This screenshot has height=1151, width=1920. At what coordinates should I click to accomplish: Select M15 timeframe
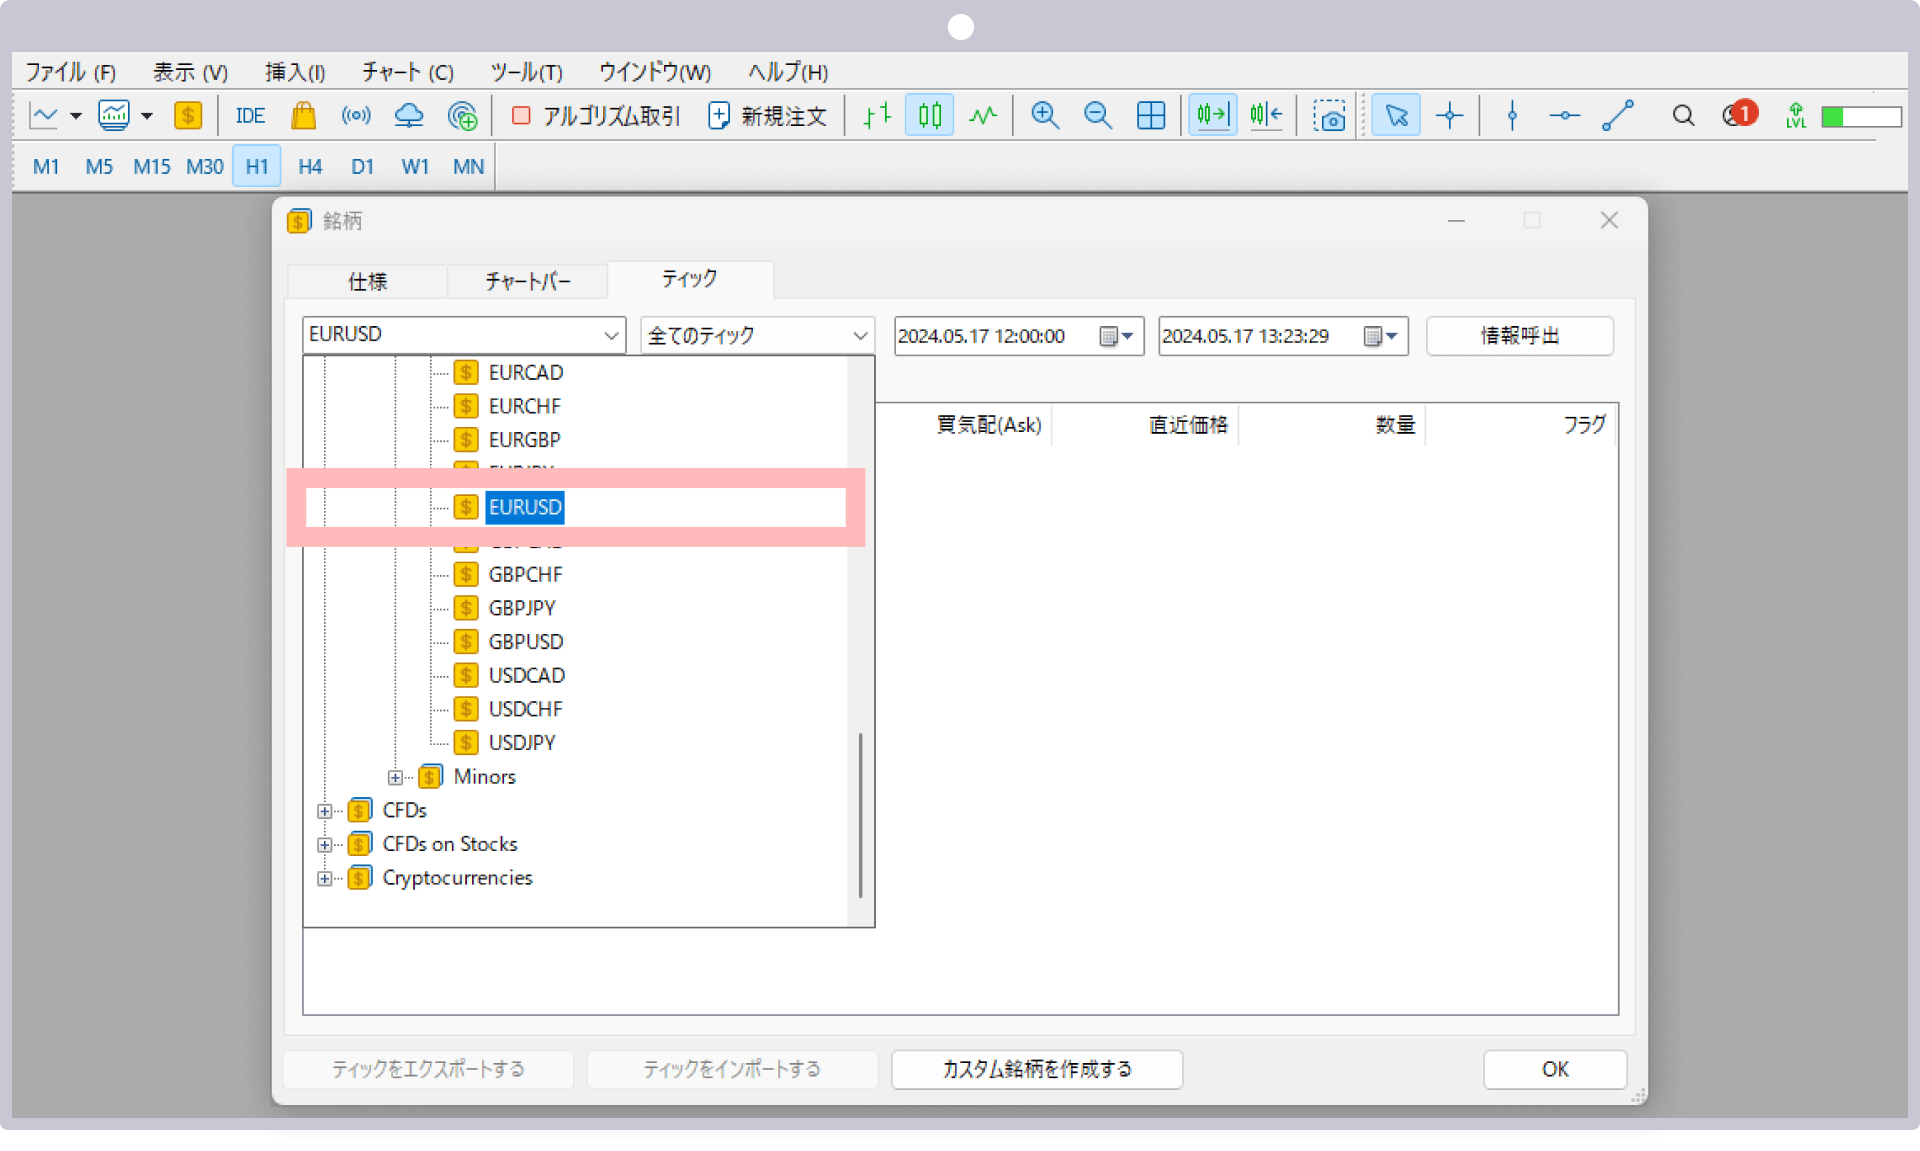click(x=152, y=167)
